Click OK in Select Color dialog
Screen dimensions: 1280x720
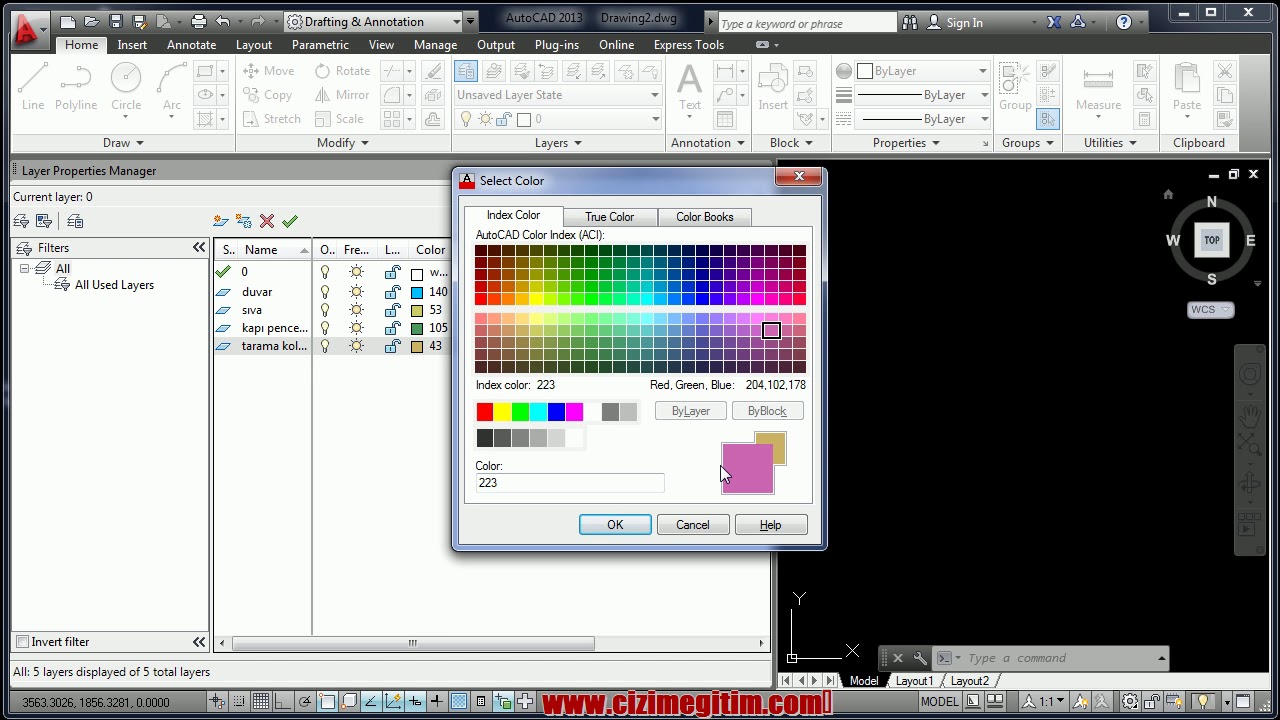(615, 525)
